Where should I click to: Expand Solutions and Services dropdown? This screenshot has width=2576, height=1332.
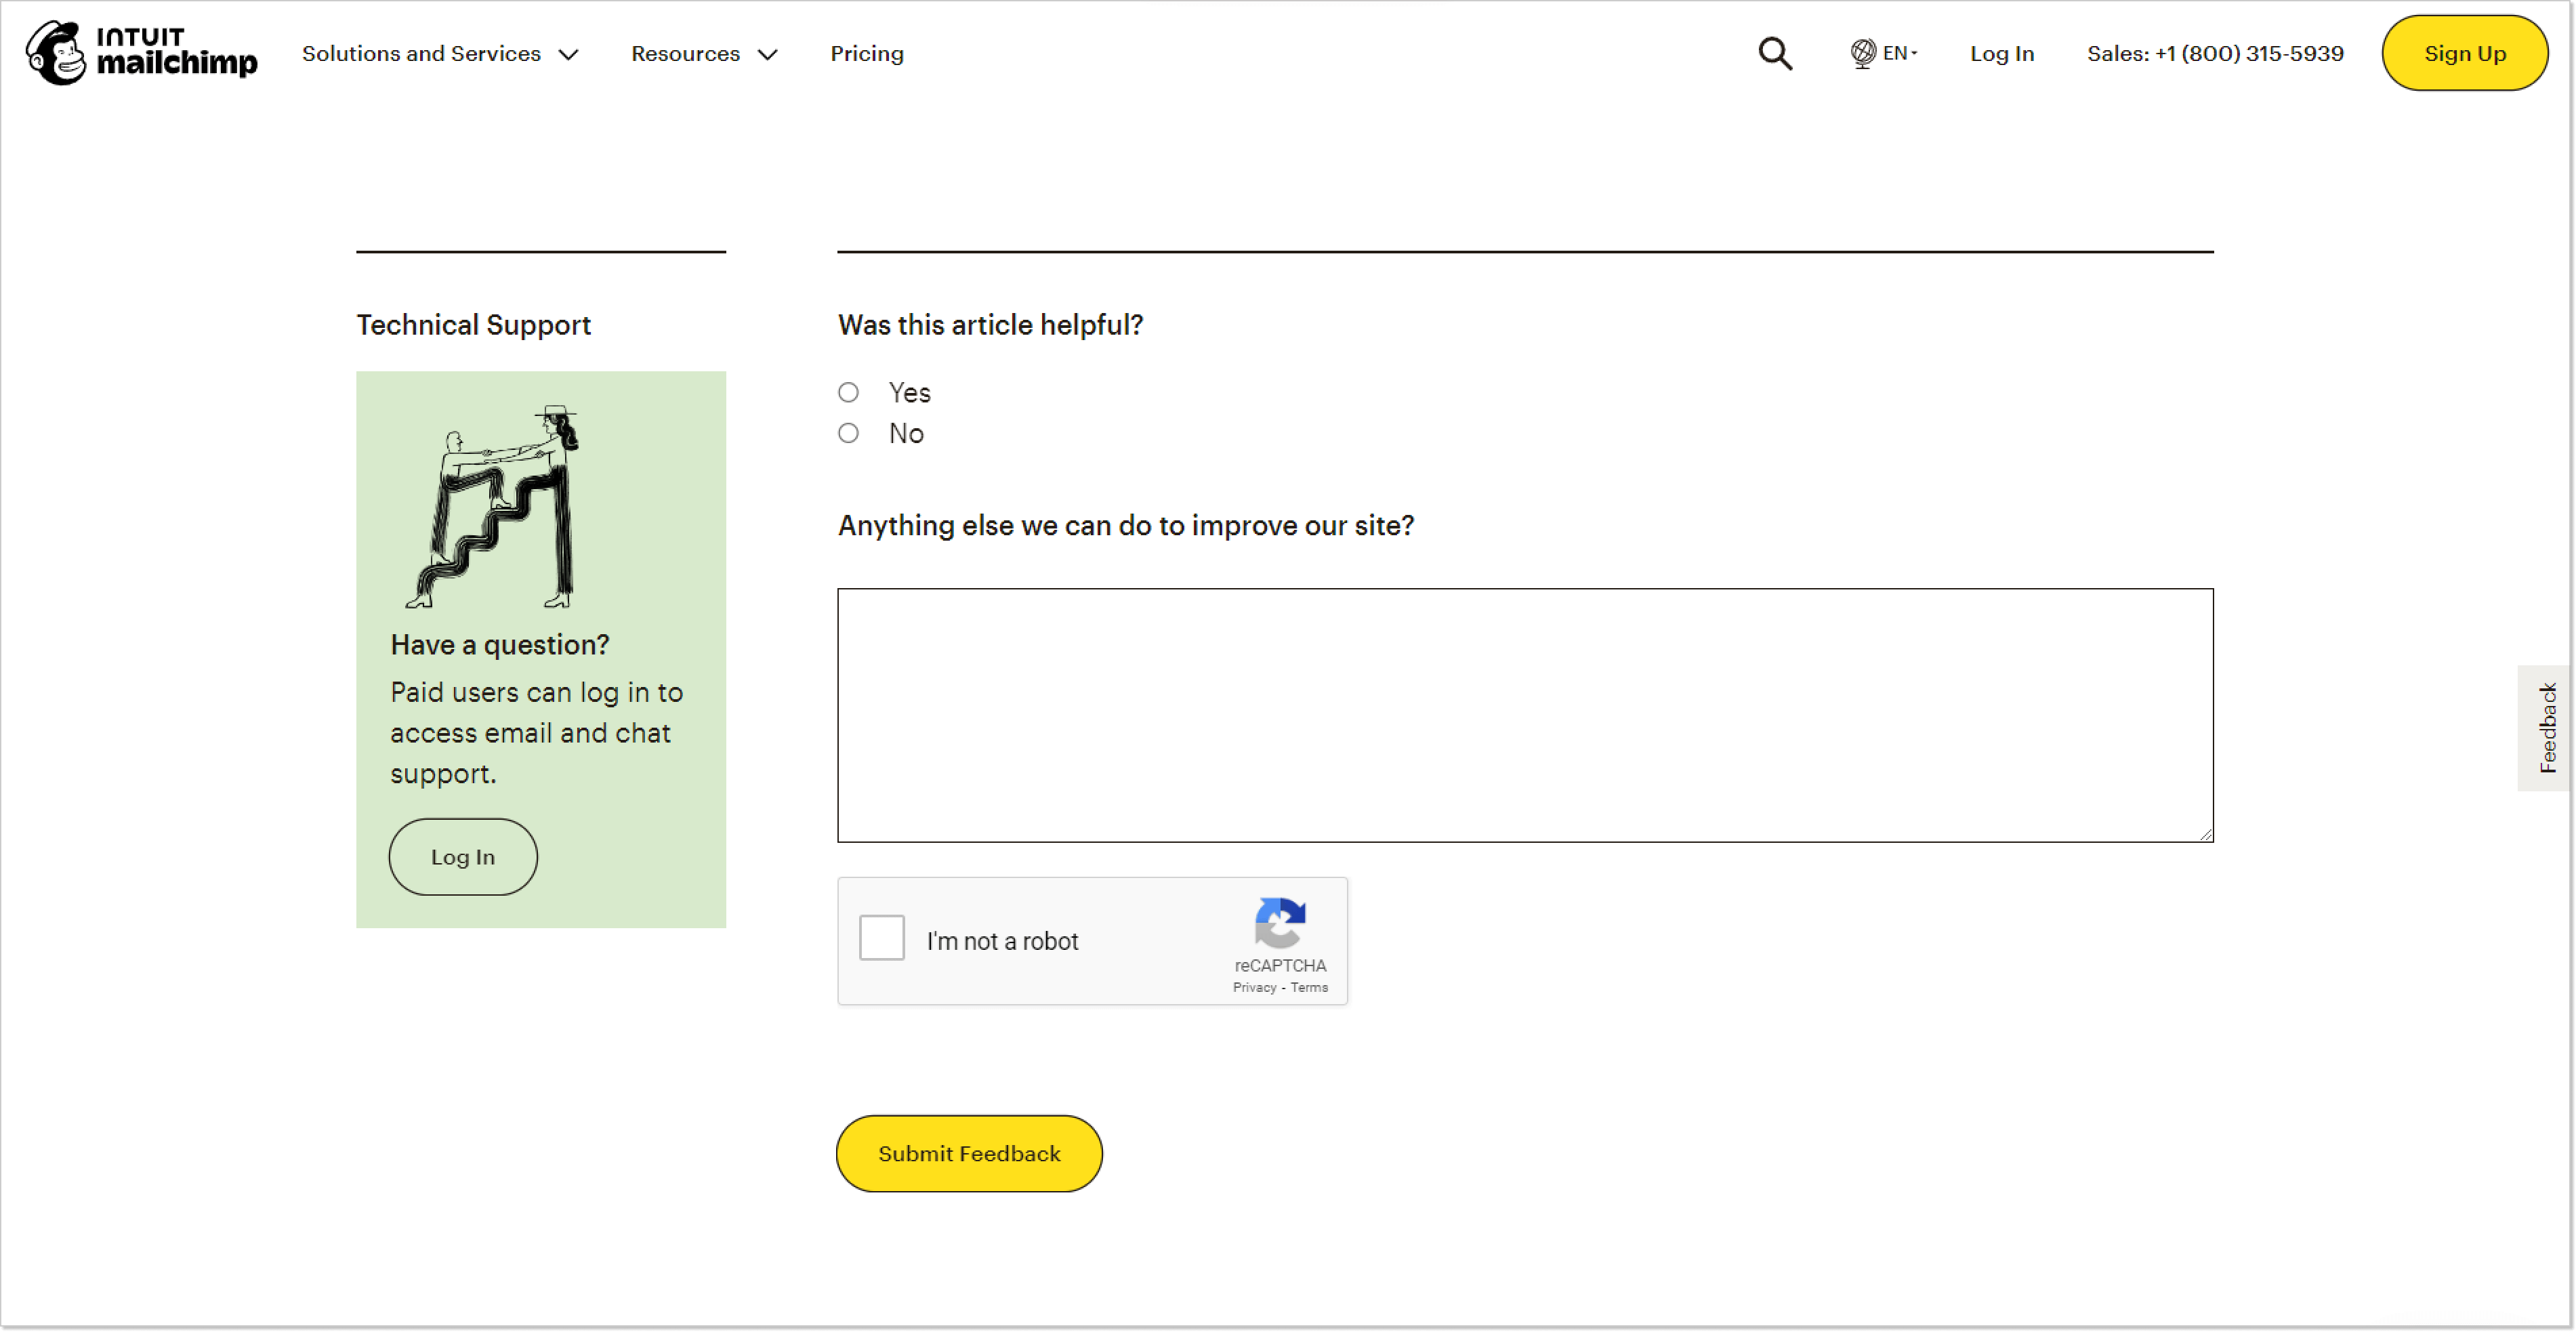point(438,53)
